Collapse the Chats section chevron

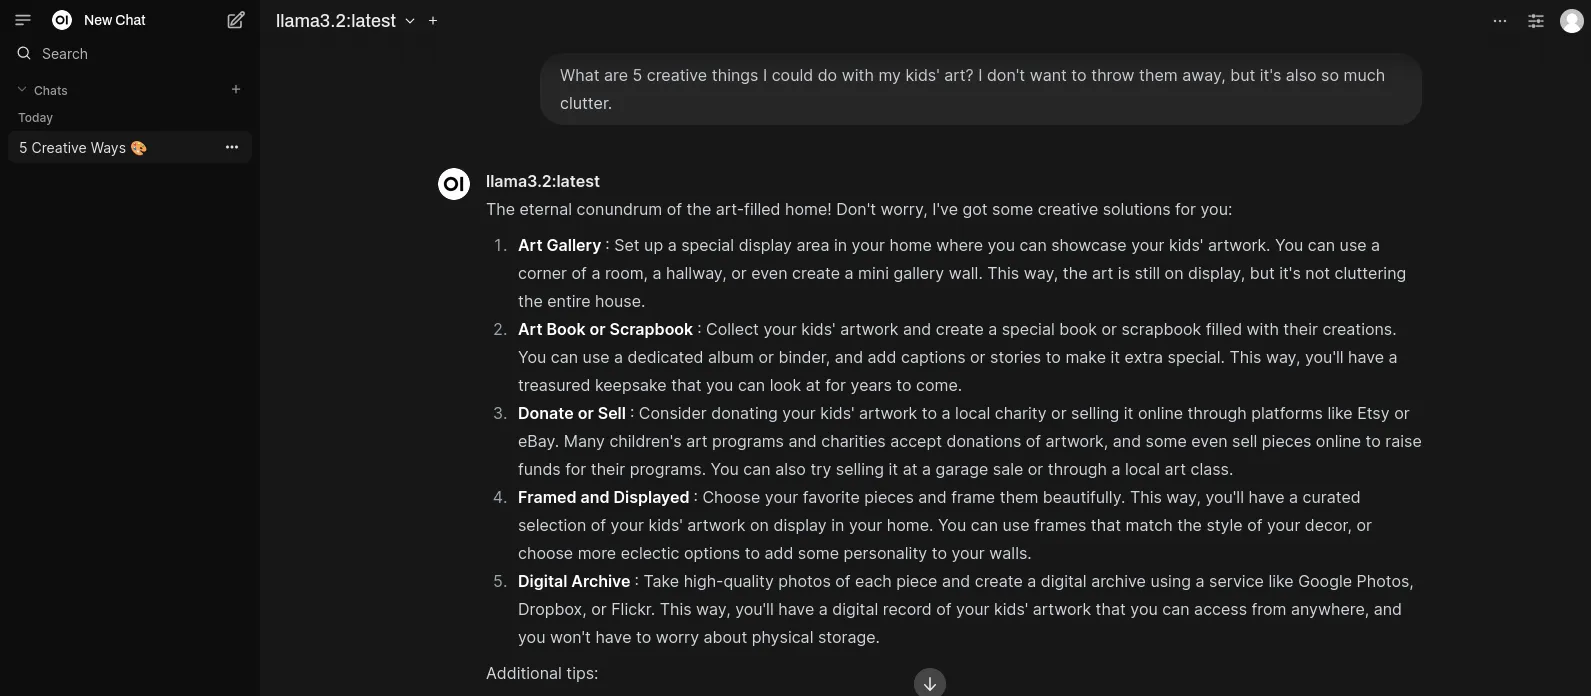[x=22, y=90]
